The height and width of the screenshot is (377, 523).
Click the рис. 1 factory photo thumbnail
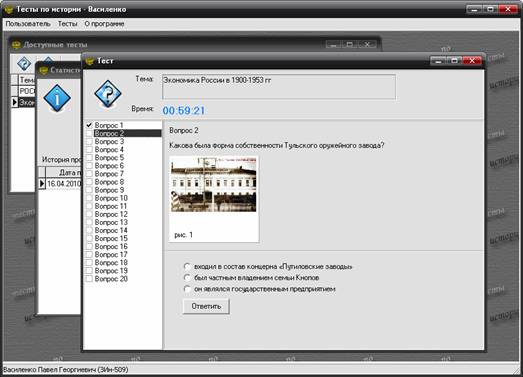(214, 184)
